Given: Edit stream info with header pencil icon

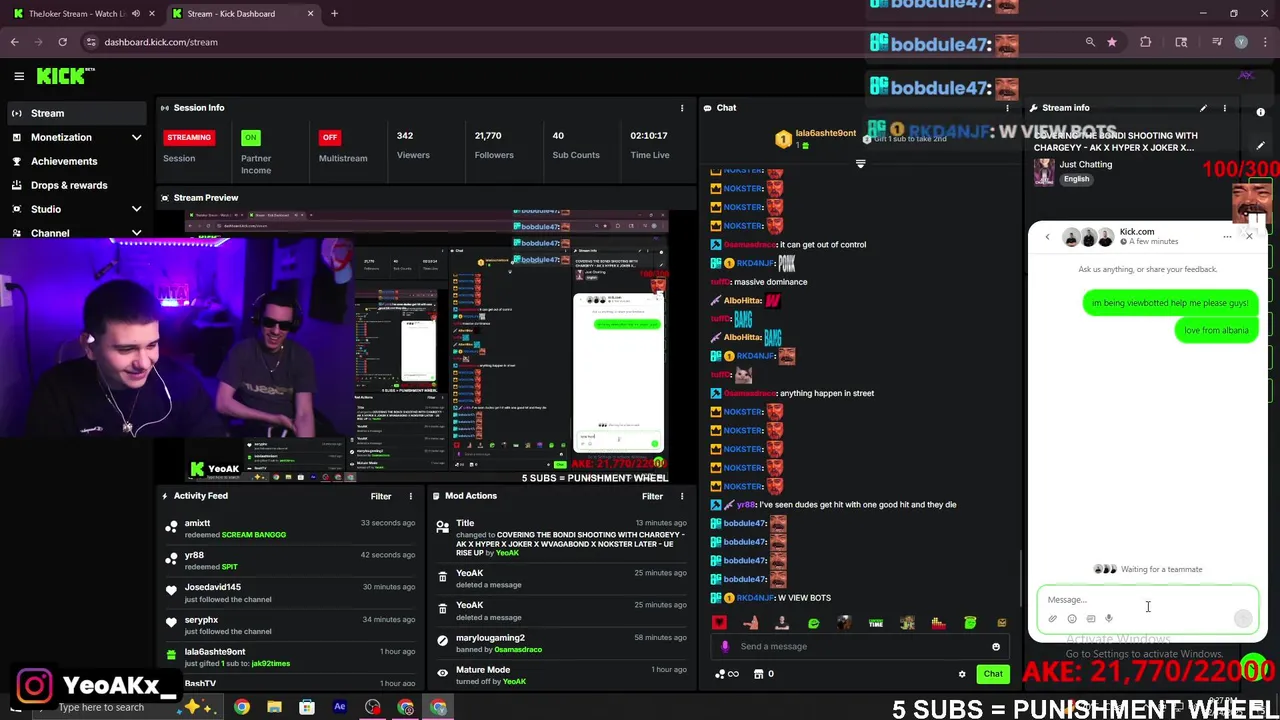Looking at the screenshot, I should click(1203, 108).
